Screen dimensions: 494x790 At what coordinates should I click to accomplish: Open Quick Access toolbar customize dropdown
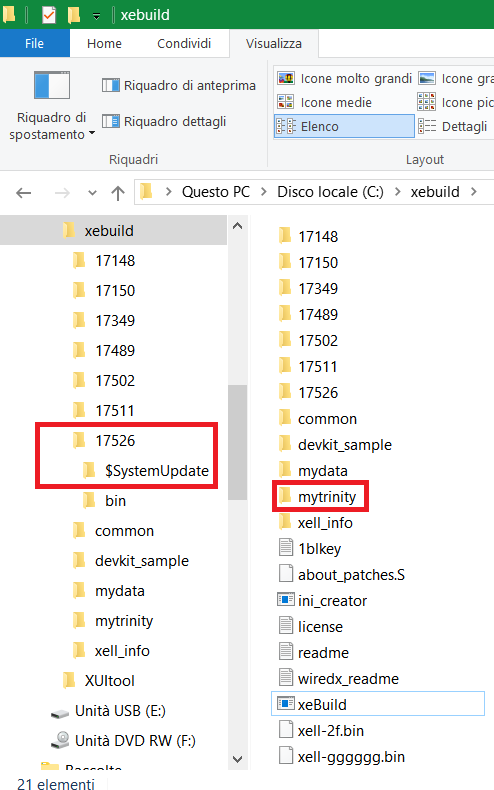[x=96, y=16]
